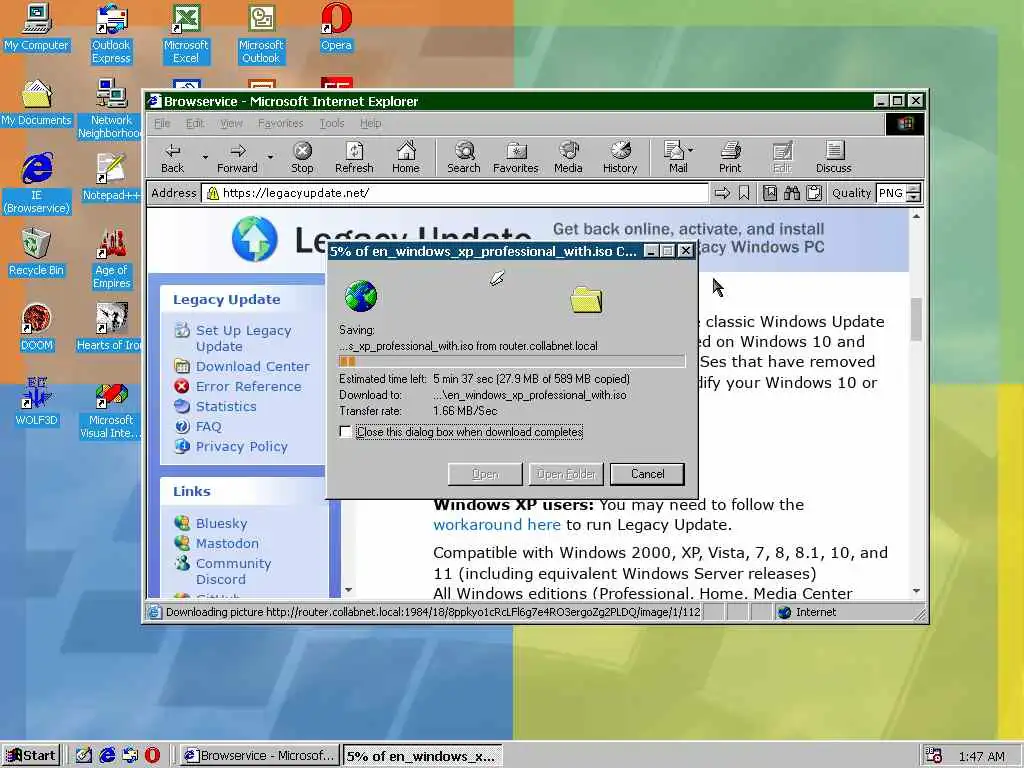Select the DOOM desktop icon
1024x768 pixels.
[x=36, y=328]
